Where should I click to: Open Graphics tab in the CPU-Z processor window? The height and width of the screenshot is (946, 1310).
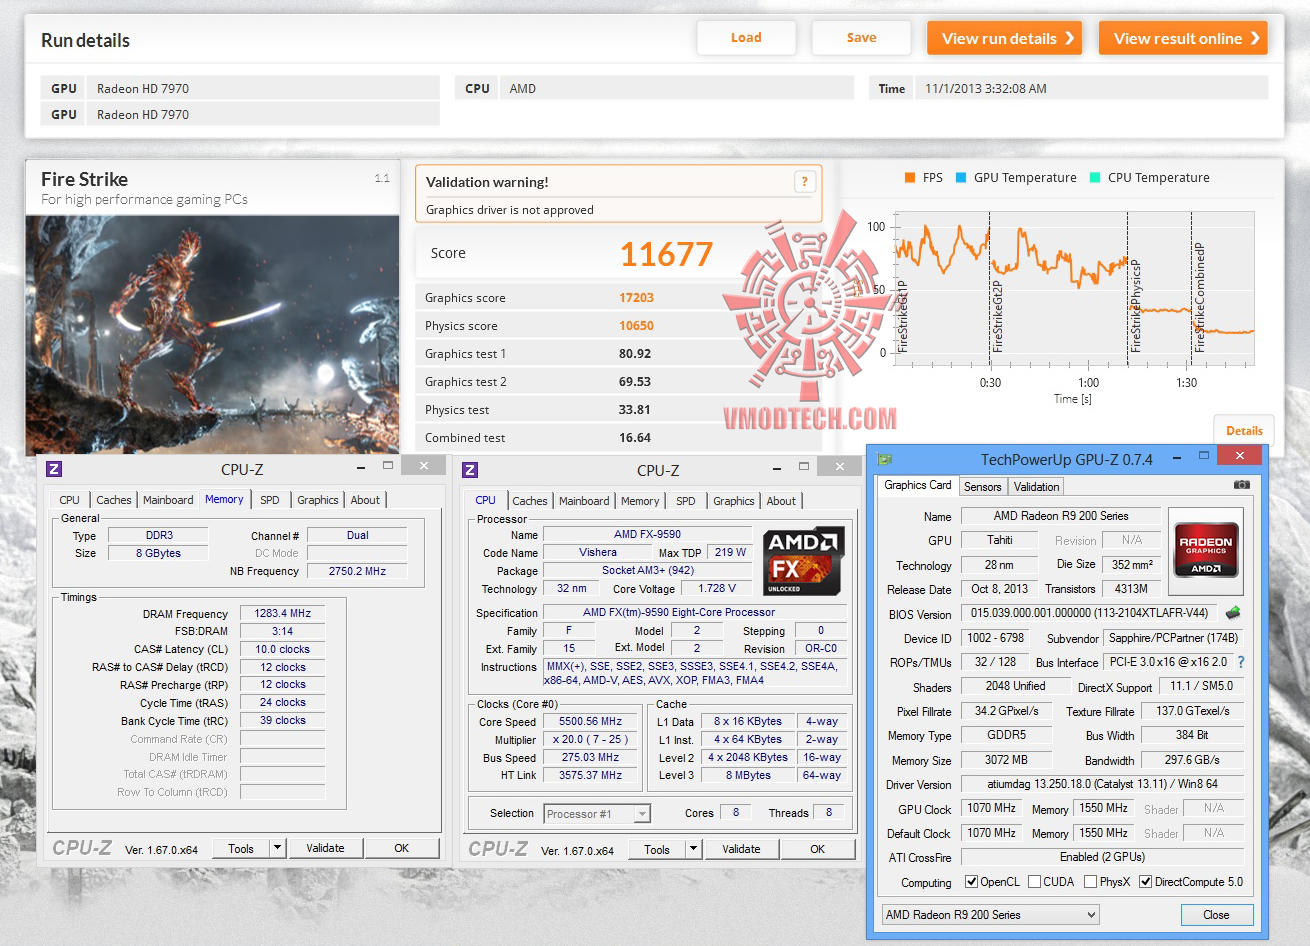[x=734, y=501]
